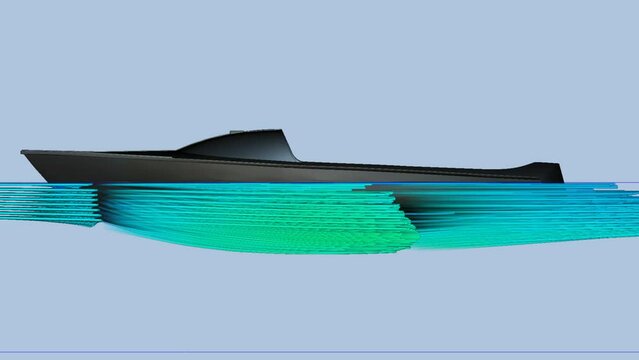Viewport: 639px width, 360px height.
Task: Click the raised stern fin of the boat
Action: (x=538, y=171)
